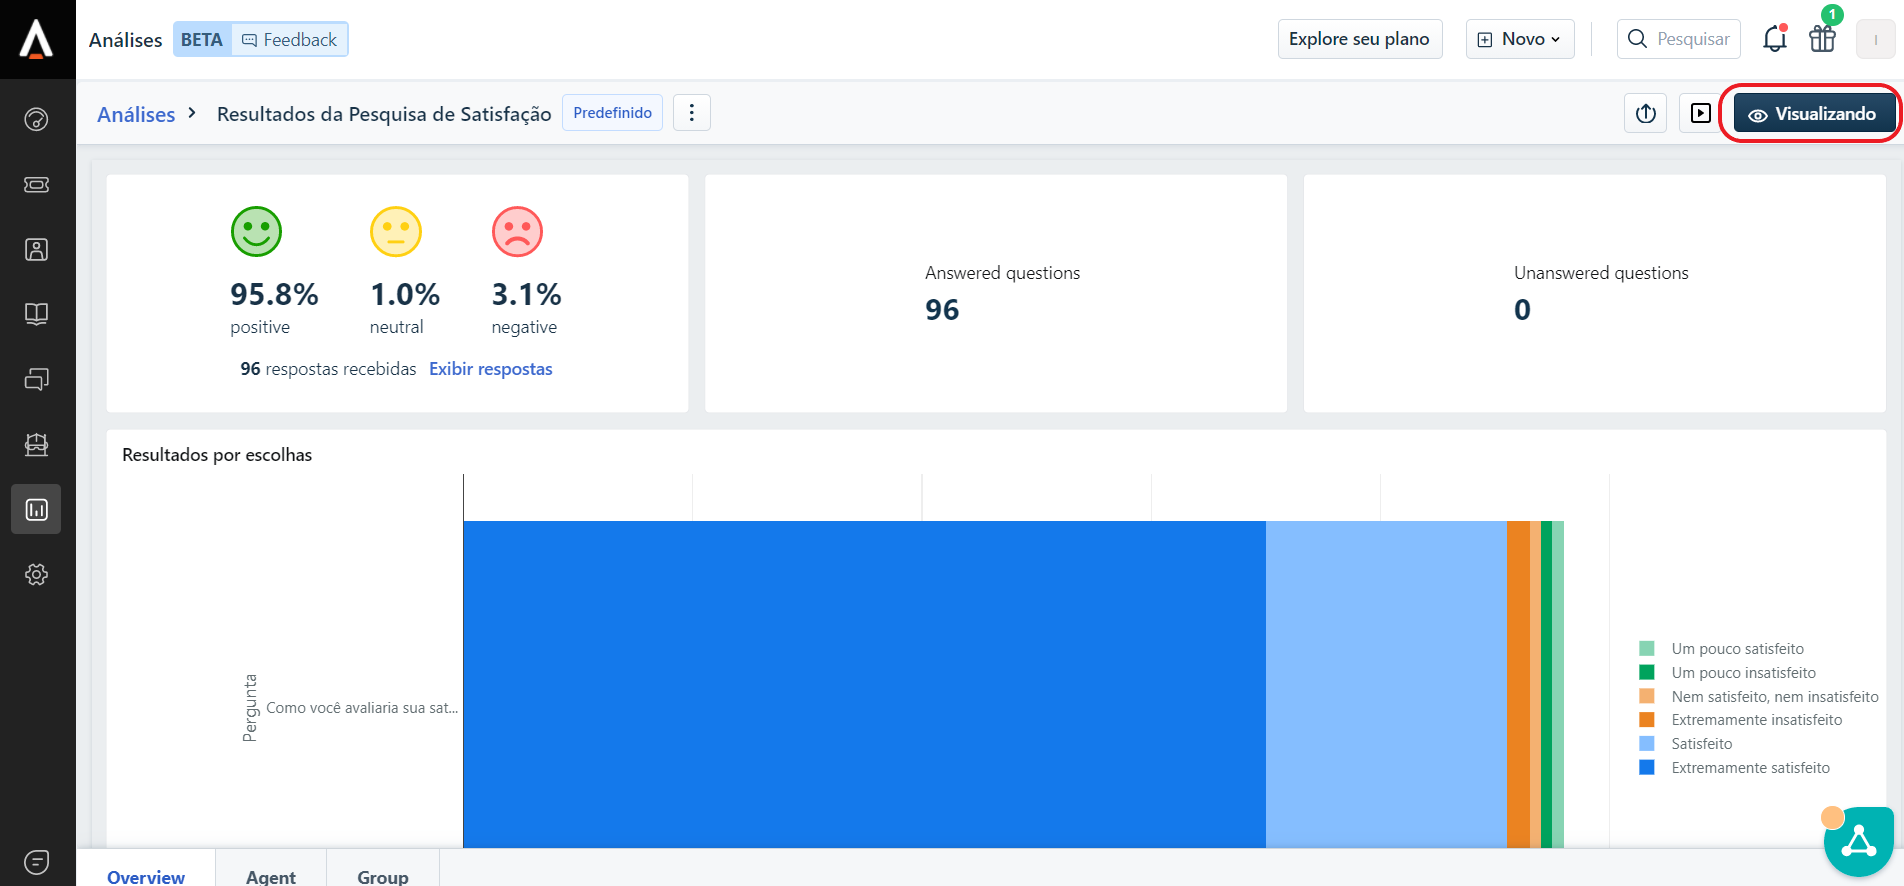Start presentation mode with play icon
Viewport: 1904px width, 886px height.
pyautogui.click(x=1700, y=114)
